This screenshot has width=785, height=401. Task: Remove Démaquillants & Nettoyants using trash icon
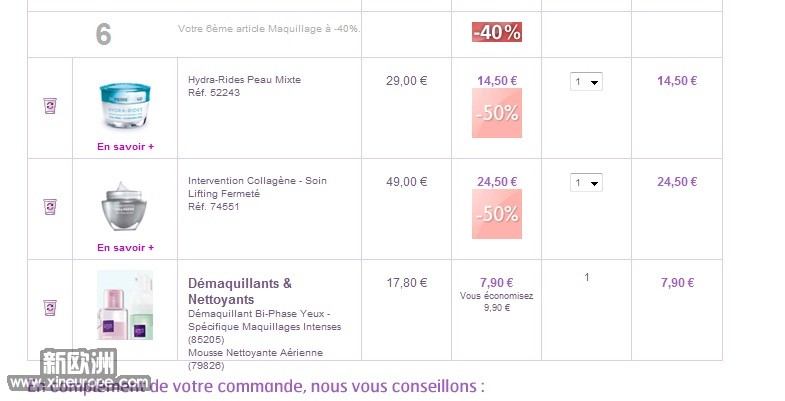(x=50, y=307)
